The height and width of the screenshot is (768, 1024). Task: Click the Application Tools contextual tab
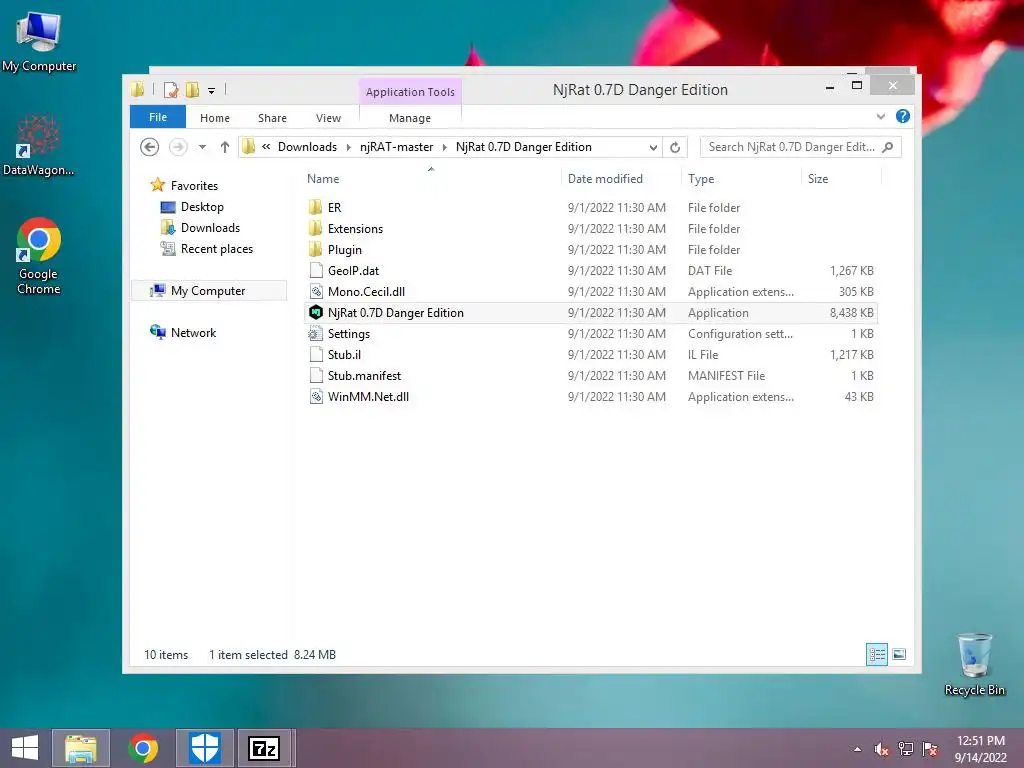tap(410, 92)
